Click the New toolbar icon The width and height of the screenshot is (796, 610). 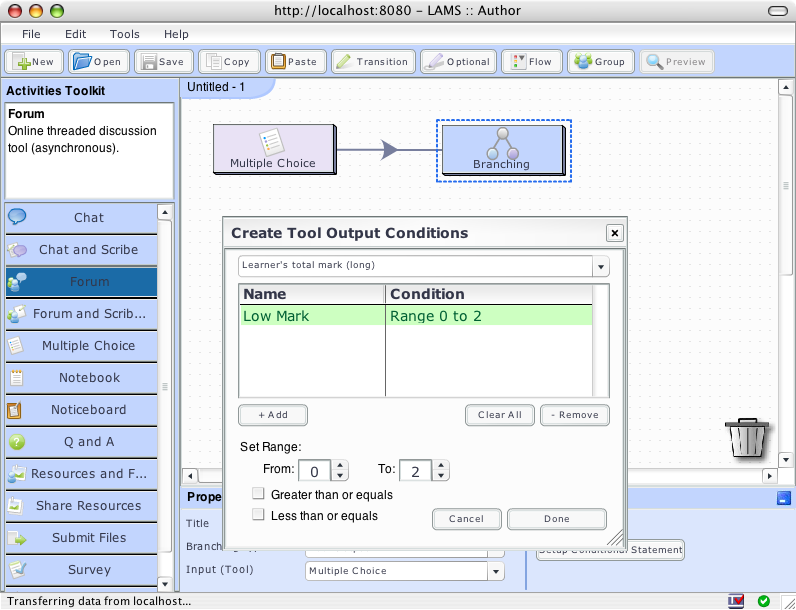[35, 61]
